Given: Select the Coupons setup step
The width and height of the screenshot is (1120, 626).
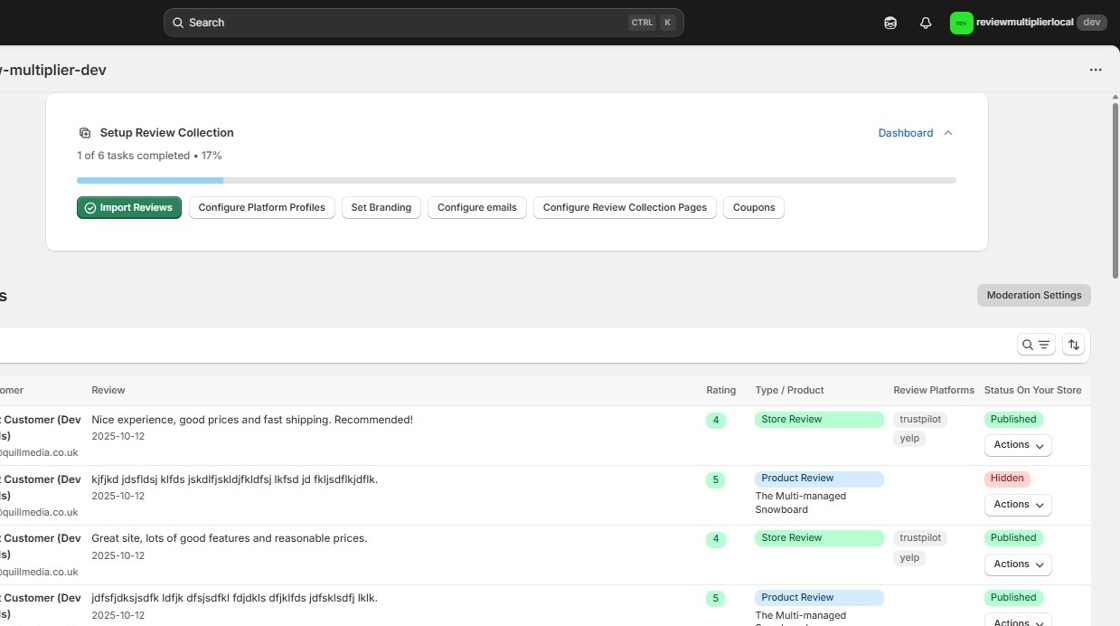Looking at the screenshot, I should tap(753, 207).
